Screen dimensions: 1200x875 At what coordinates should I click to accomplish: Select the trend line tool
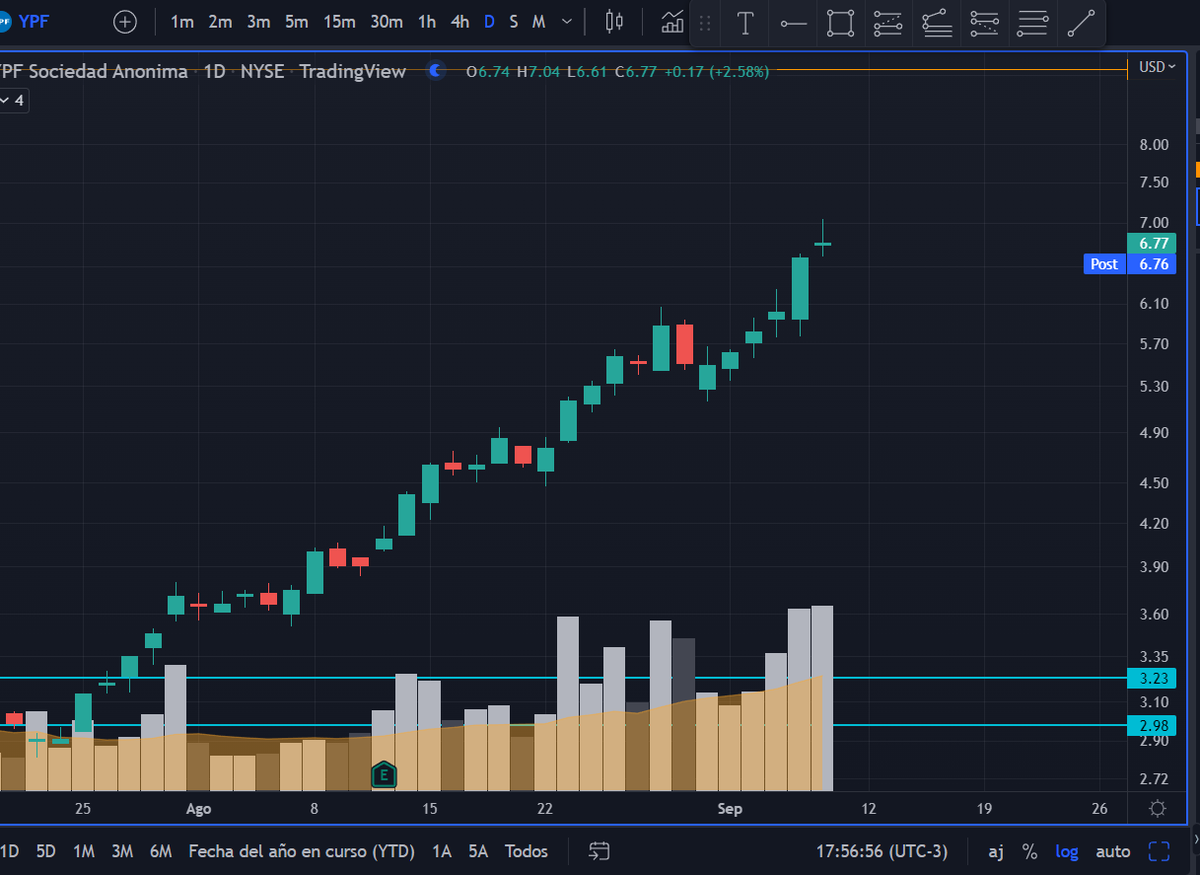1081,23
